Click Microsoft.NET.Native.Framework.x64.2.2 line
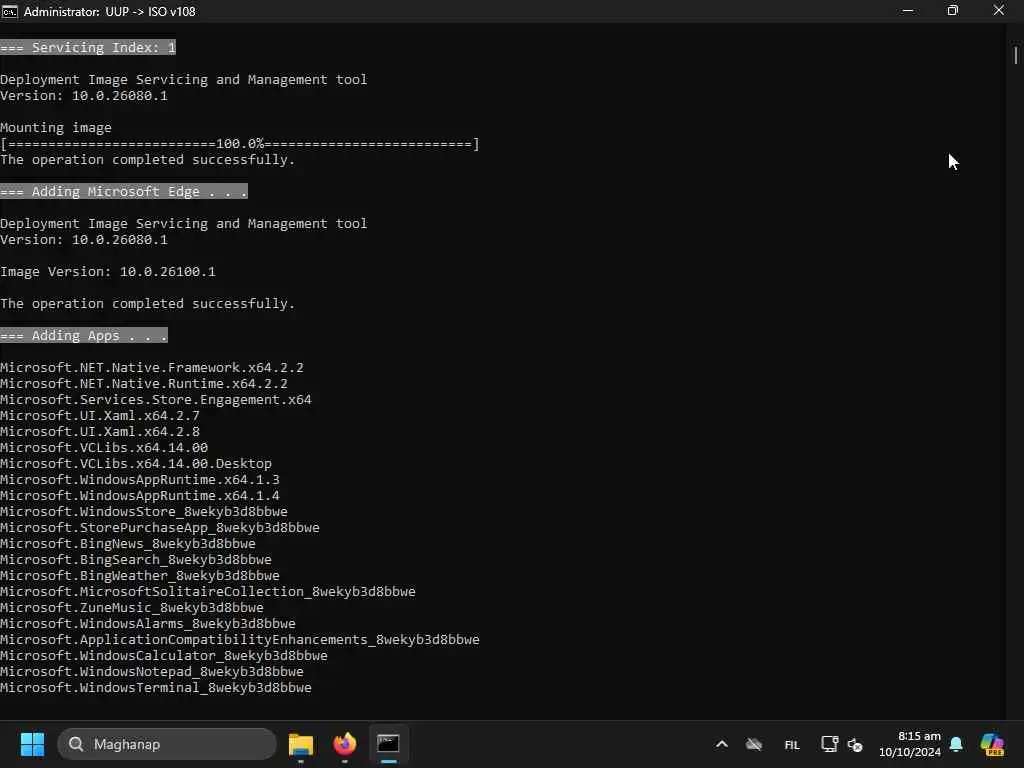The height and width of the screenshot is (768, 1024). tap(152, 368)
